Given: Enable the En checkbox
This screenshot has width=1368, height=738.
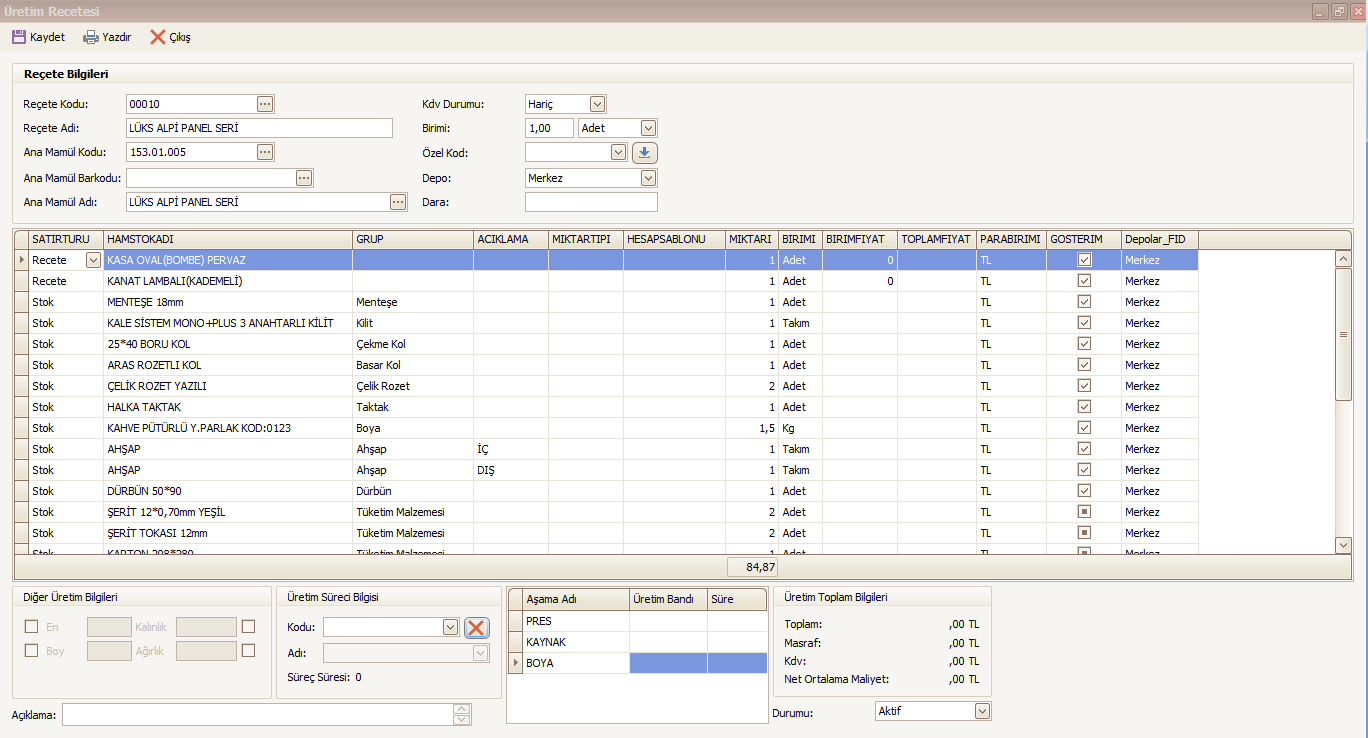Looking at the screenshot, I should [x=31, y=627].
